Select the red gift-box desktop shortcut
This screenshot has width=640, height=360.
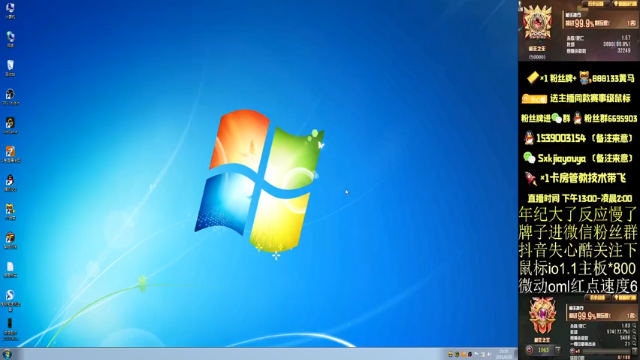point(10,240)
